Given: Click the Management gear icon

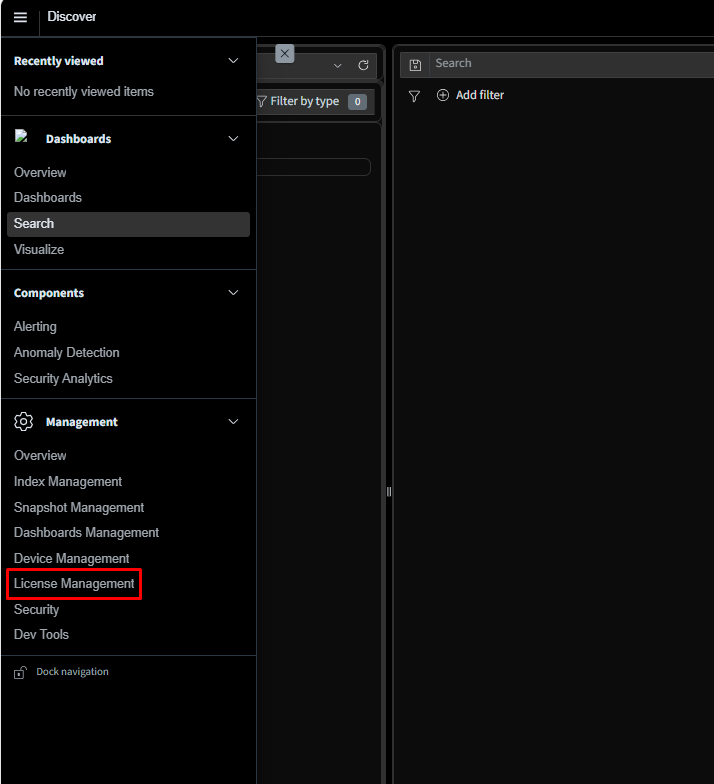Looking at the screenshot, I should coord(23,422).
